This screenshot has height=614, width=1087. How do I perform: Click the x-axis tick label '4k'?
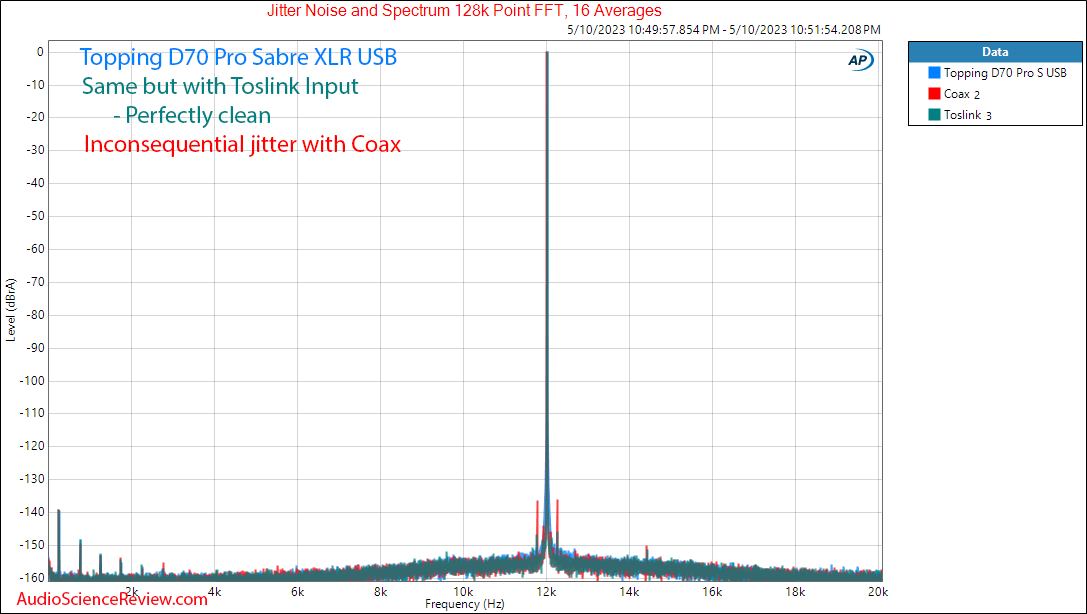[x=215, y=592]
